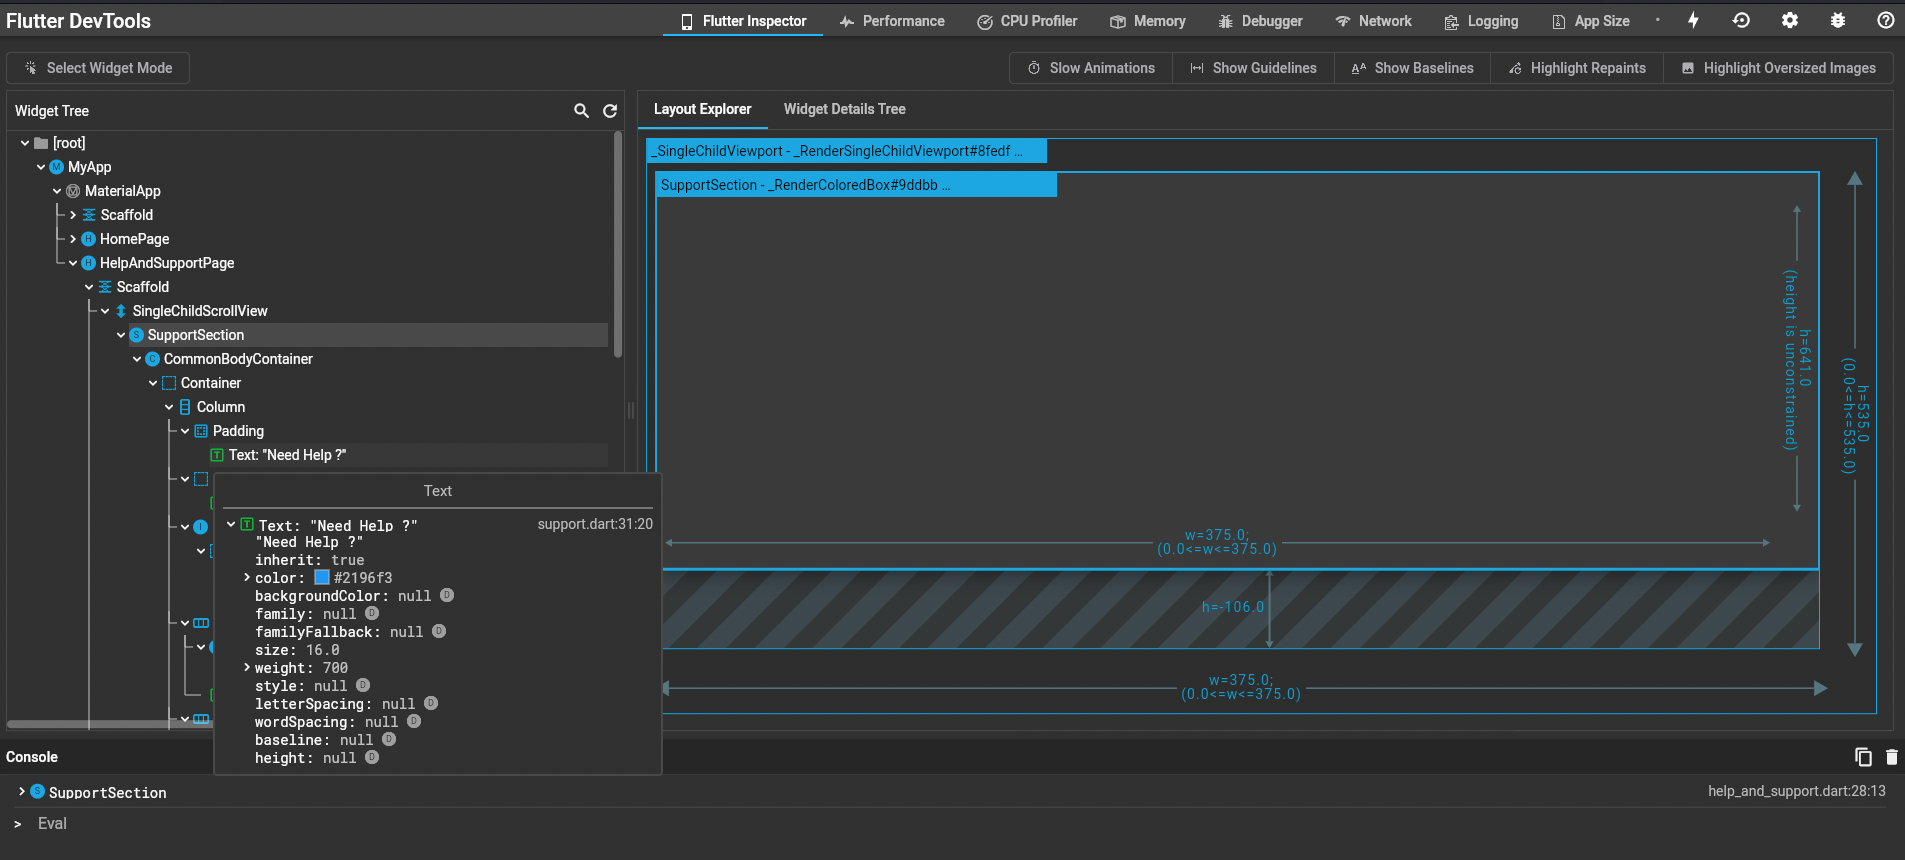Click the hot reload lightning icon
This screenshot has width=1905, height=860.
click(1693, 20)
